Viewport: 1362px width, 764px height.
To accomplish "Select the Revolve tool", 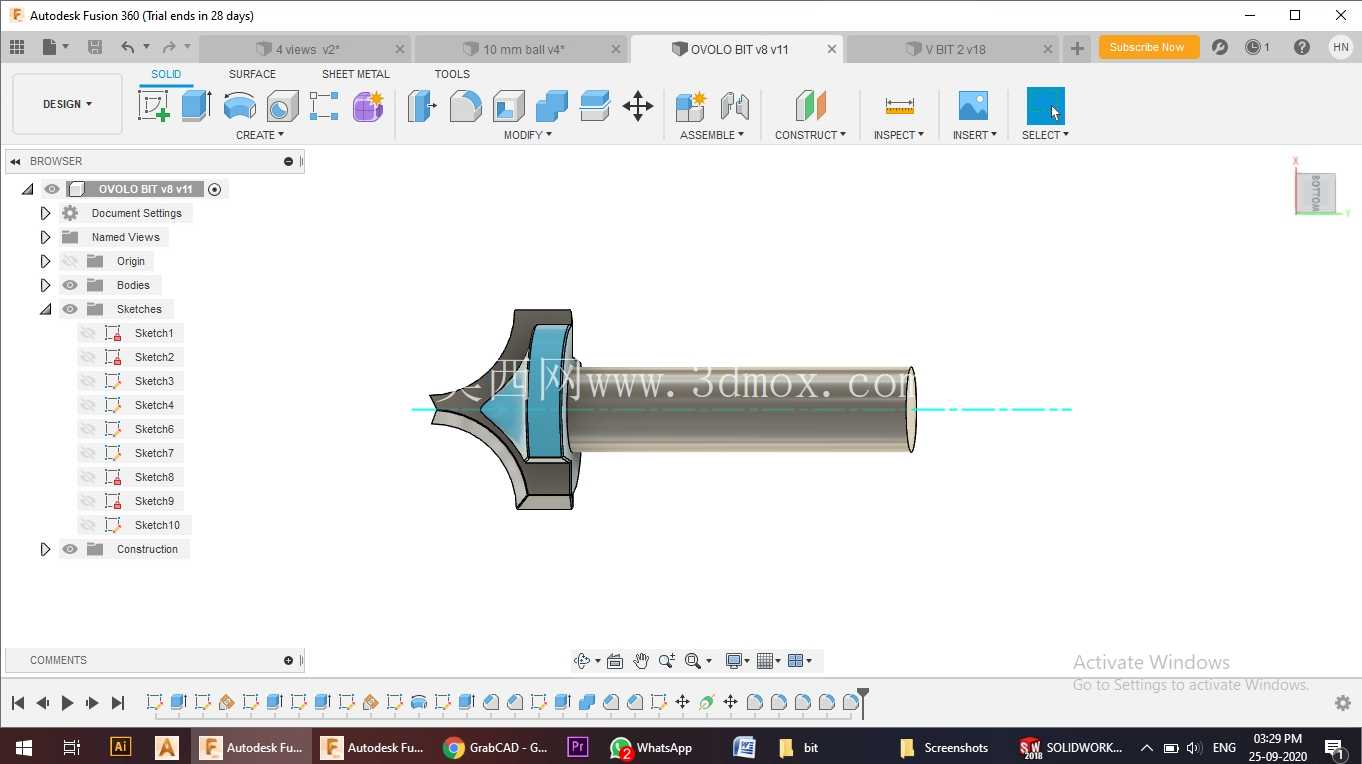I will pyautogui.click(x=239, y=106).
